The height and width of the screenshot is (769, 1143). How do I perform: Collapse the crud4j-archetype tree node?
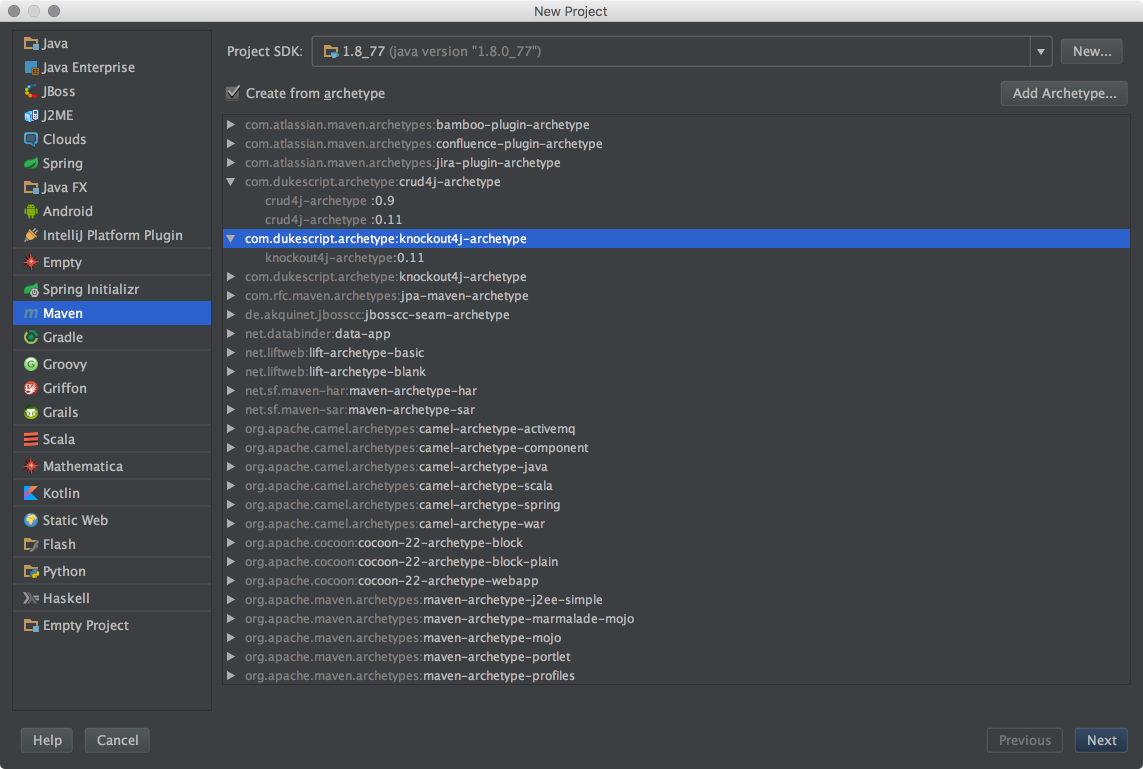click(231, 182)
